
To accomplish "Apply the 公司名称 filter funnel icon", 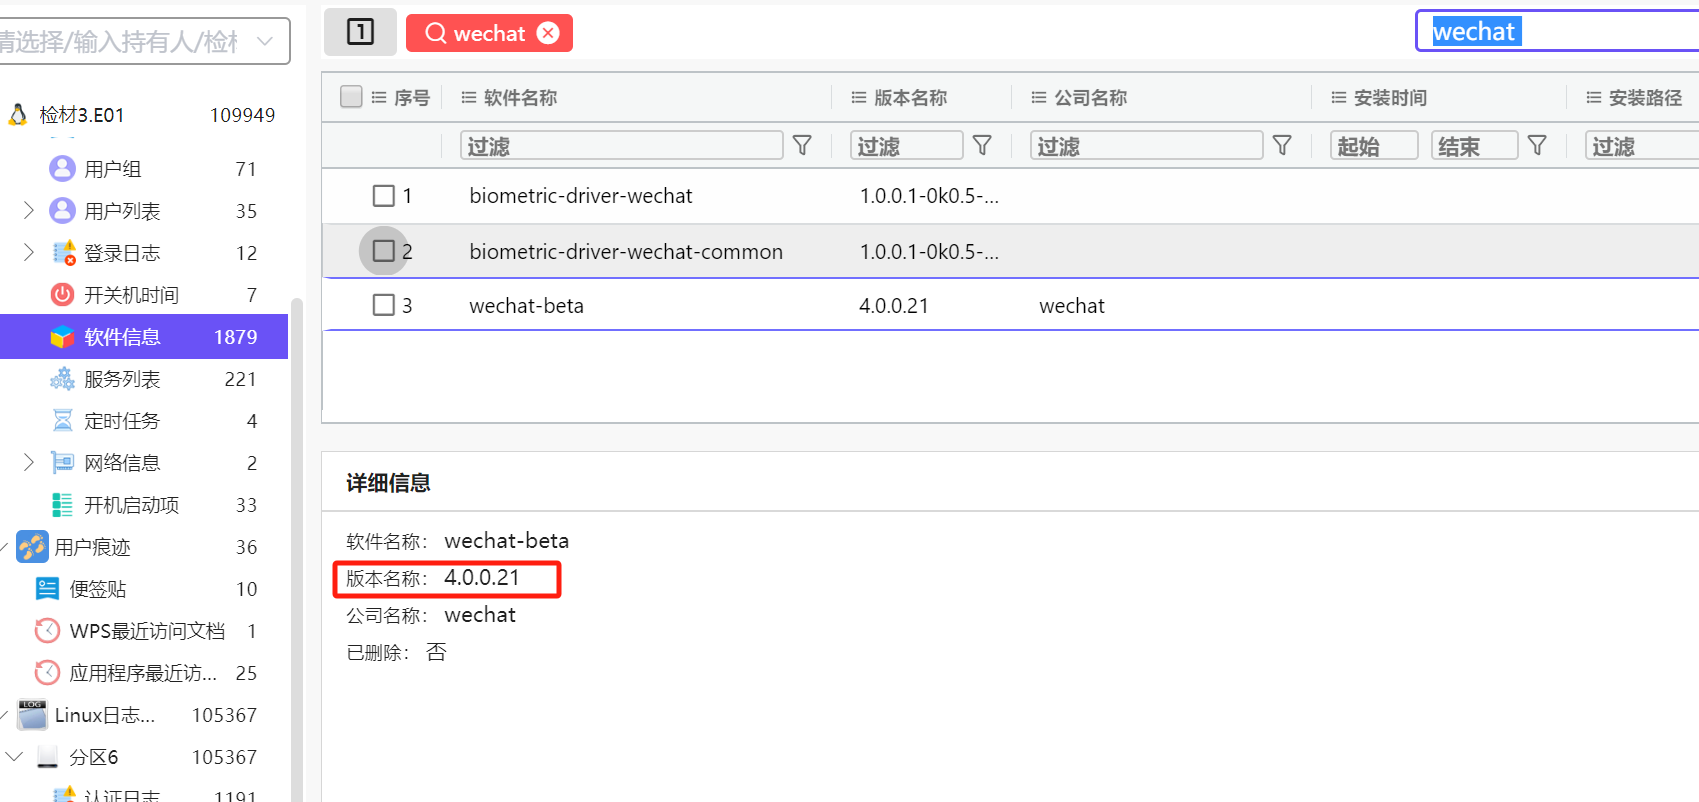I will pyautogui.click(x=1282, y=146).
